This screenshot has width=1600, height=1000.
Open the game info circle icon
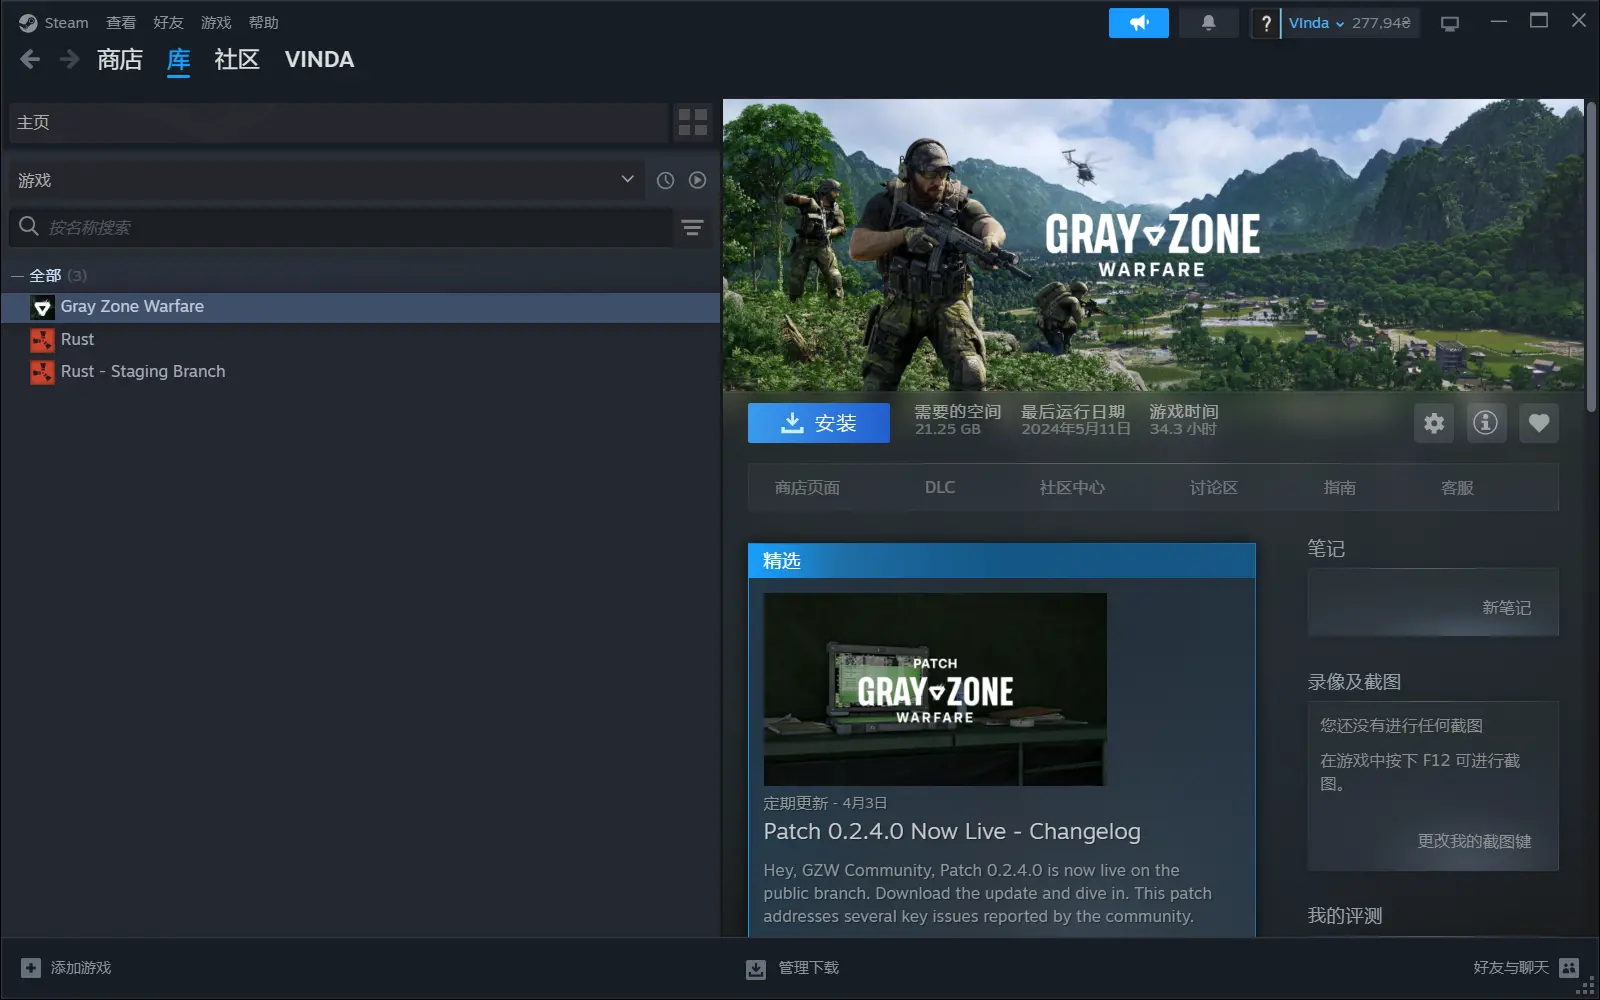coord(1486,422)
